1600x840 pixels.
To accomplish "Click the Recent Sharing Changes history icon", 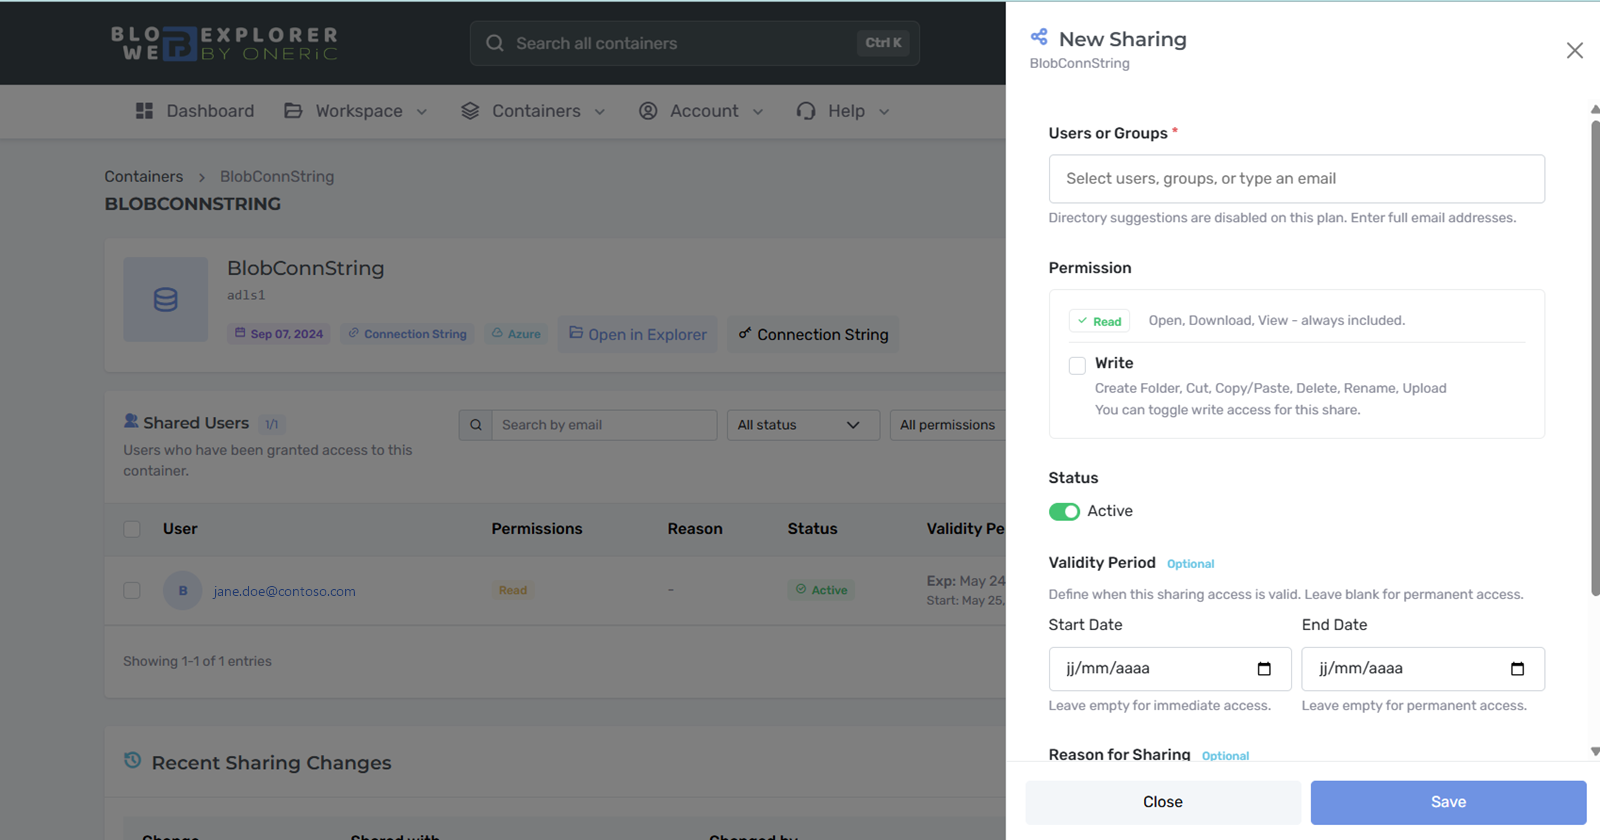I will 132,760.
